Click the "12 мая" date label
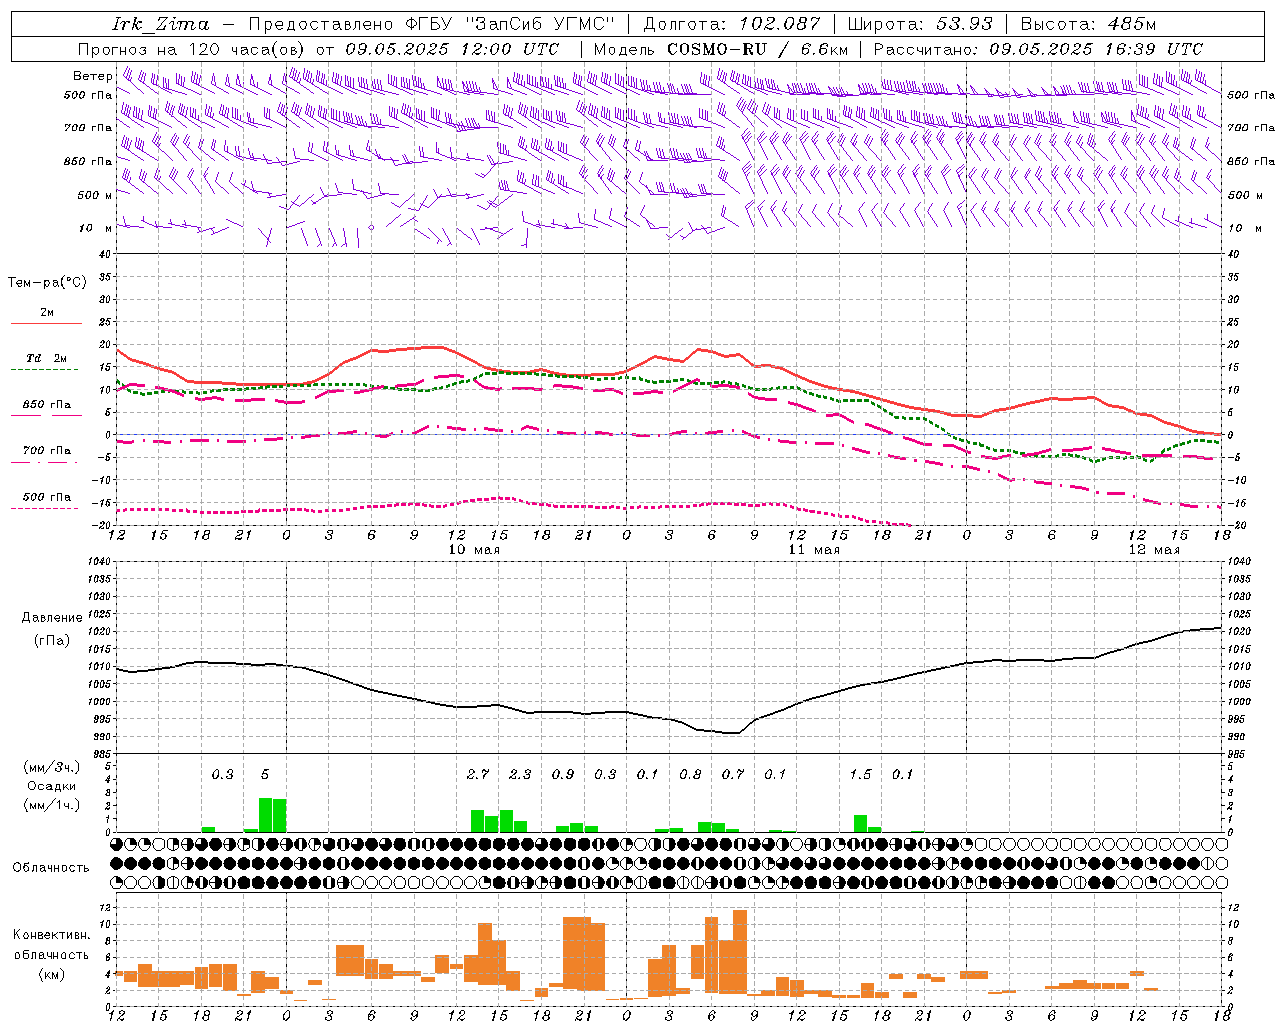This screenshot has width=1280, height=1024. (x=1154, y=550)
